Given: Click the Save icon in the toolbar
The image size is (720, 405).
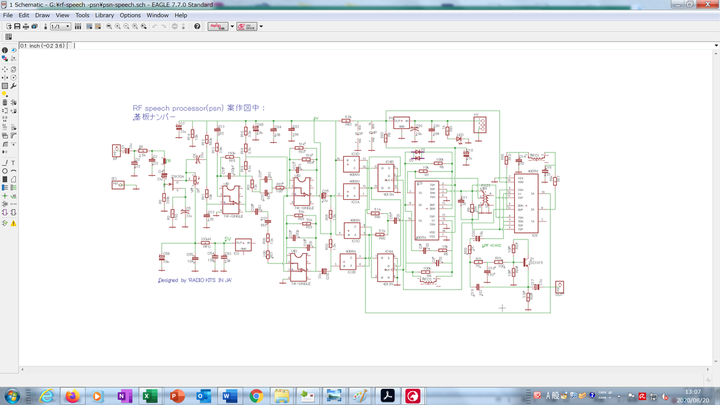Looking at the screenshot, I should pos(18,26).
